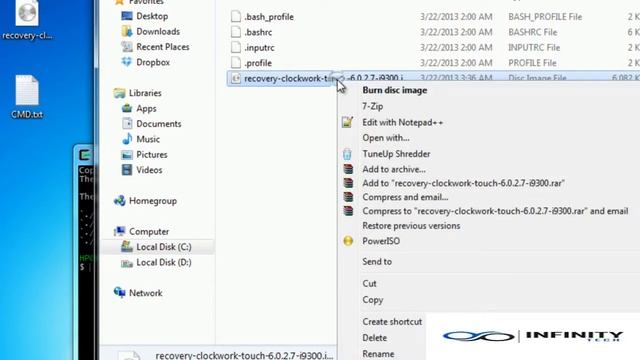
Task: Select the .profile file
Action: pos(258,63)
